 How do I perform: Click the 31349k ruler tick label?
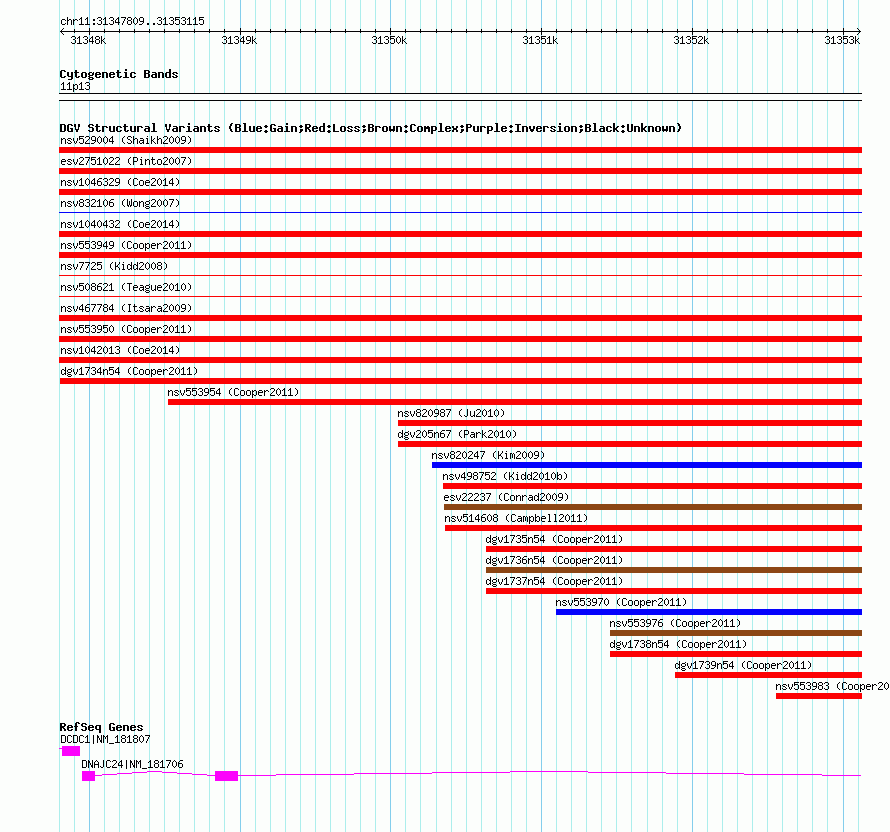(x=239, y=40)
